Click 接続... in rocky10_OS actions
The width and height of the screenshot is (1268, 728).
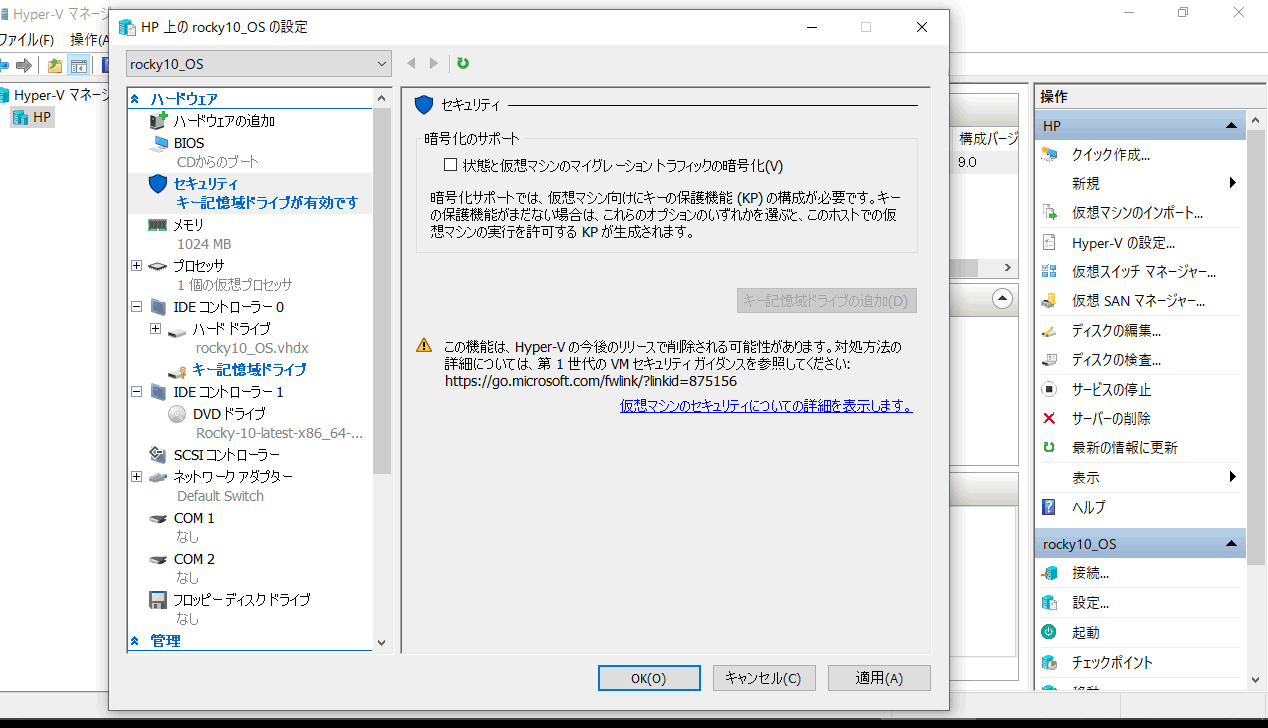coord(1090,573)
